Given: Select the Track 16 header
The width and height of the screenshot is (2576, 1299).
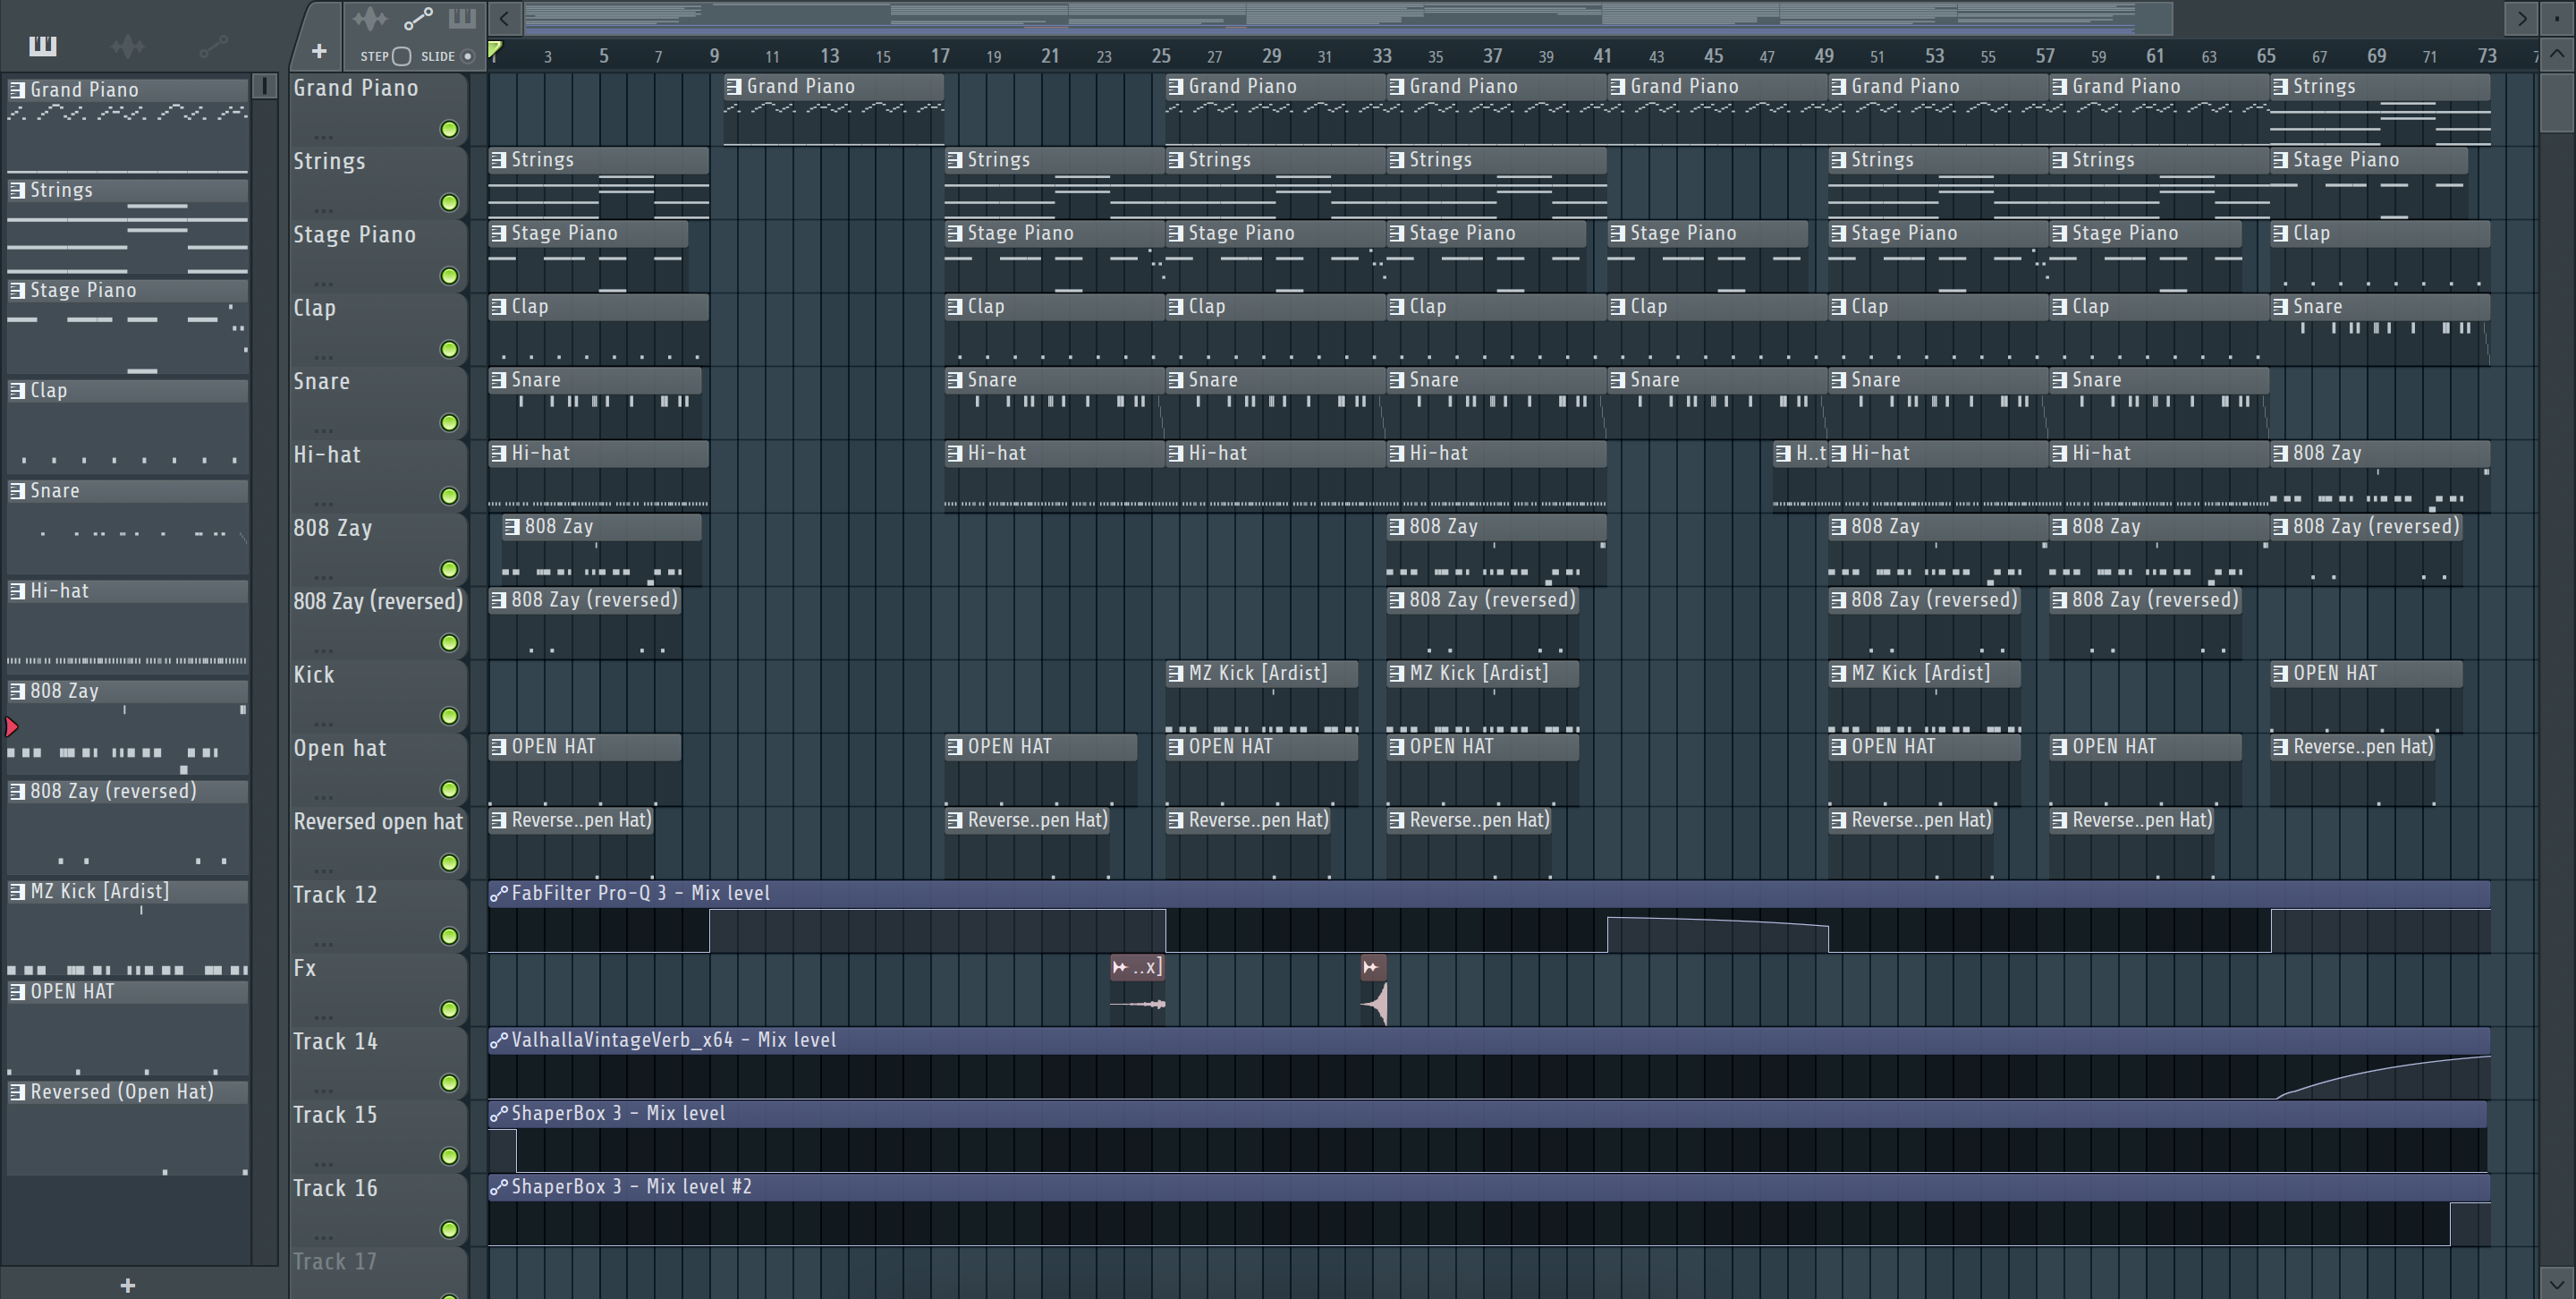Looking at the screenshot, I should tap(378, 1210).
